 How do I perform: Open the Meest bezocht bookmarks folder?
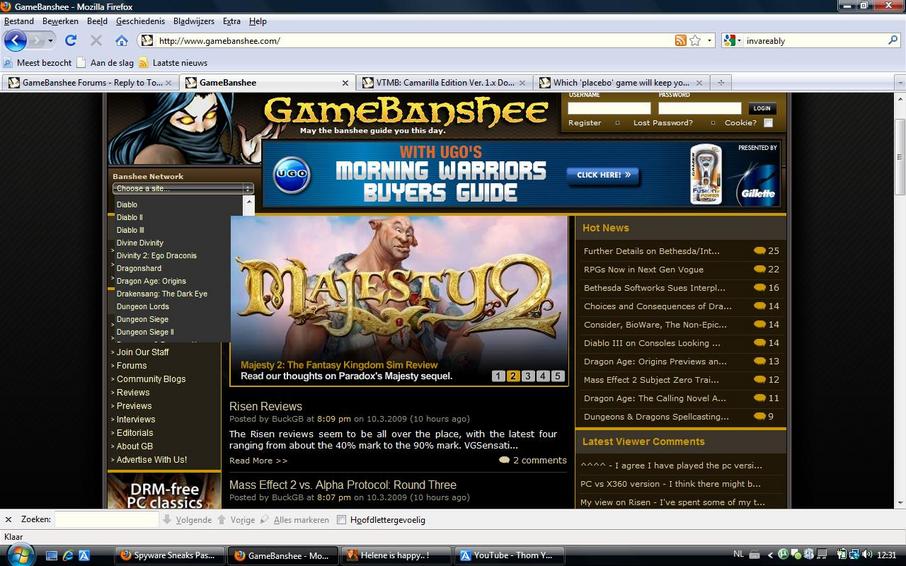[38, 63]
